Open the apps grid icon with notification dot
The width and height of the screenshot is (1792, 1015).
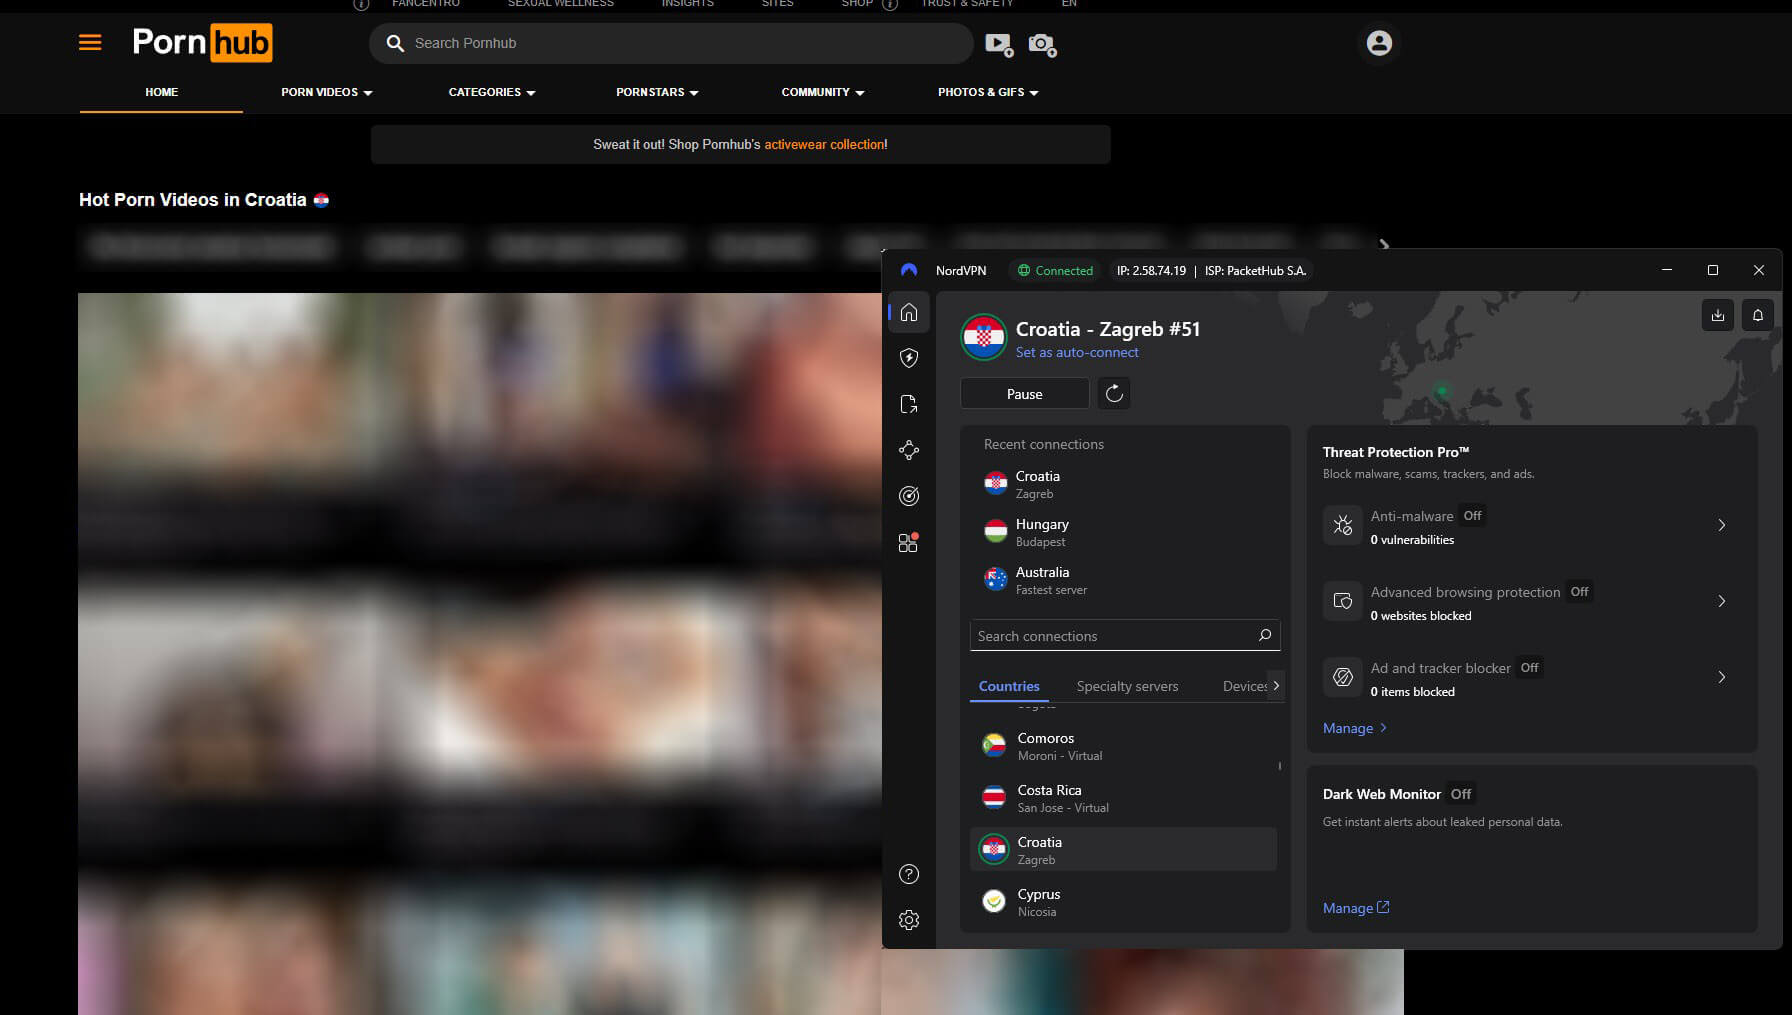(909, 541)
